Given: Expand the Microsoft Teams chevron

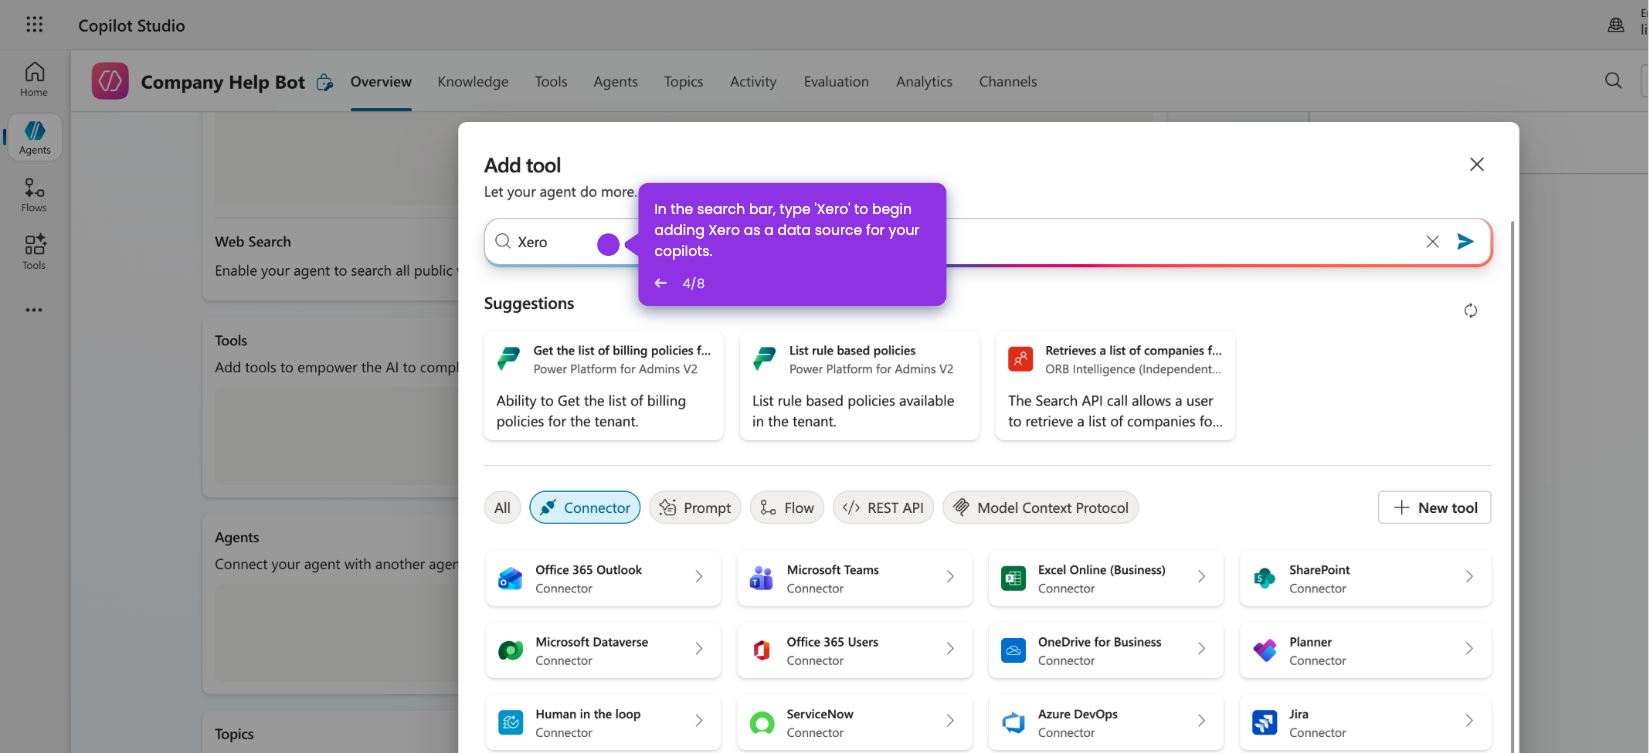Looking at the screenshot, I should click(950, 577).
